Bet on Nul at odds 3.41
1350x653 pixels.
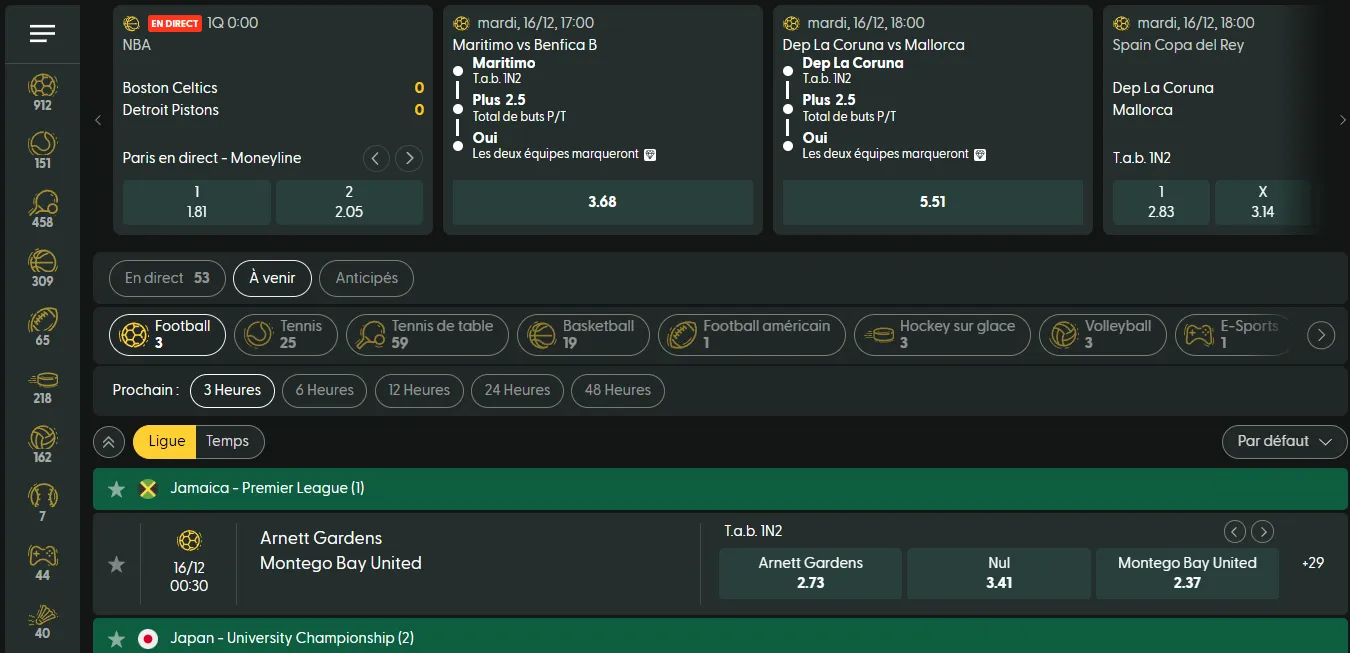pyautogui.click(x=998, y=572)
